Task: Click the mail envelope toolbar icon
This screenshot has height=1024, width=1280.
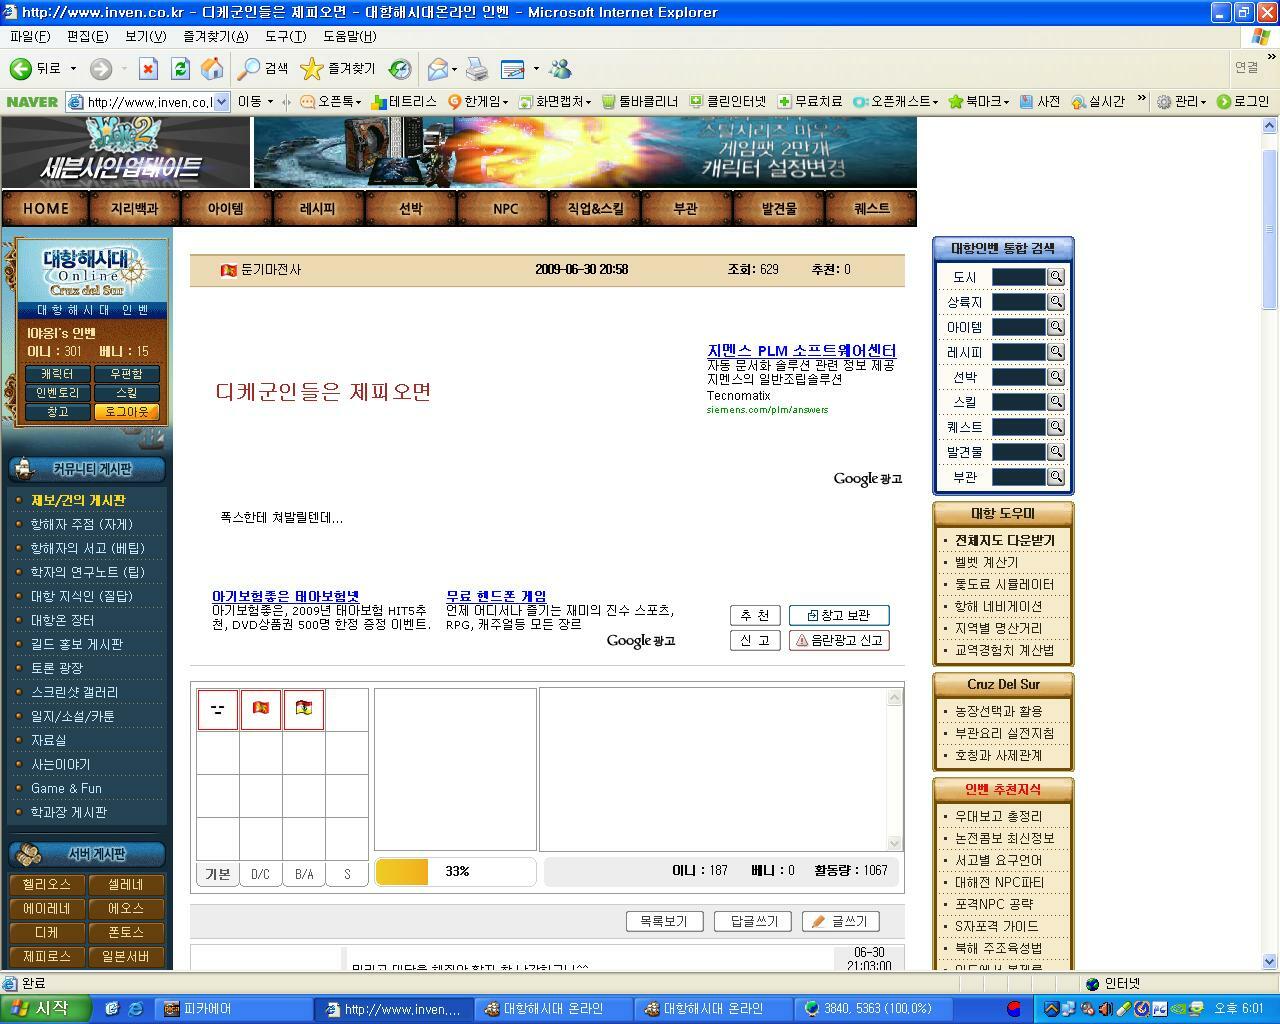Action: [438, 69]
